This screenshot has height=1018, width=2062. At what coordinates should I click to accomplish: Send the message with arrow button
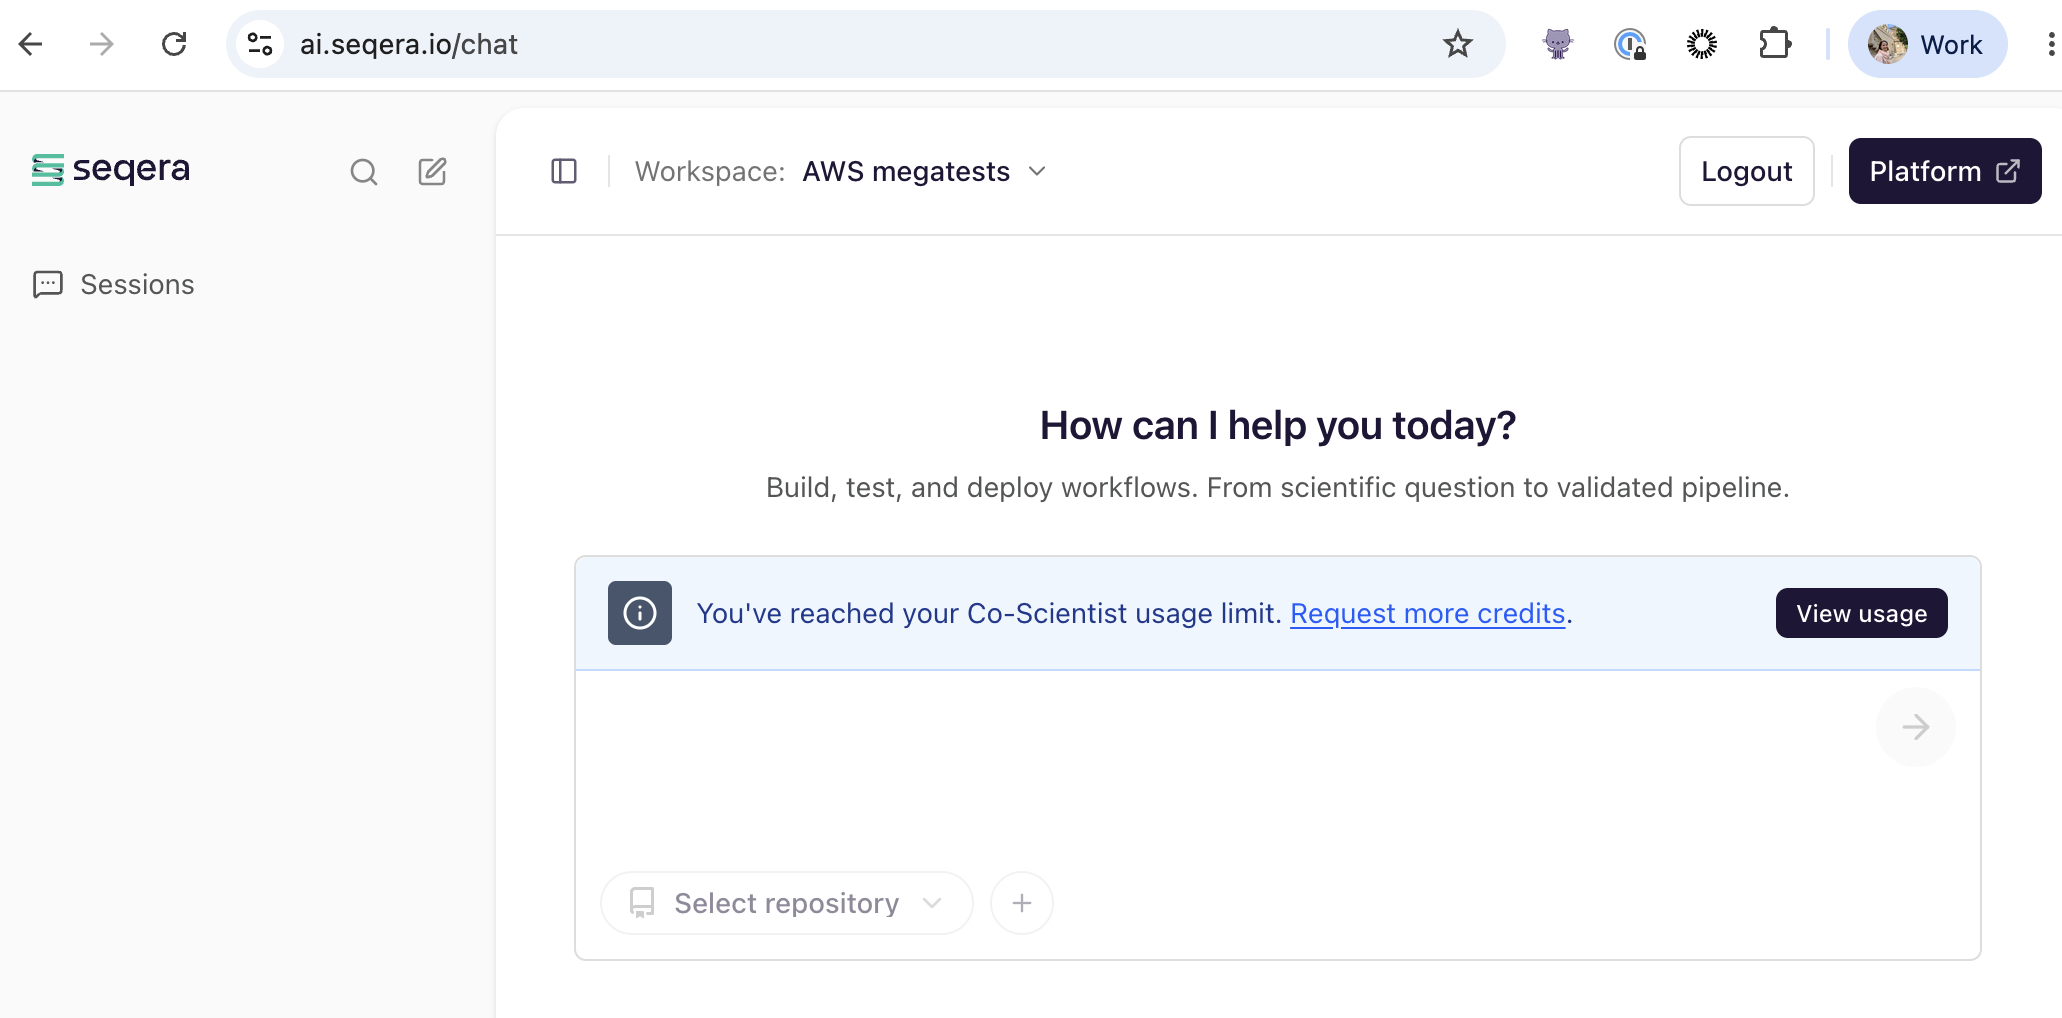[x=1915, y=727]
